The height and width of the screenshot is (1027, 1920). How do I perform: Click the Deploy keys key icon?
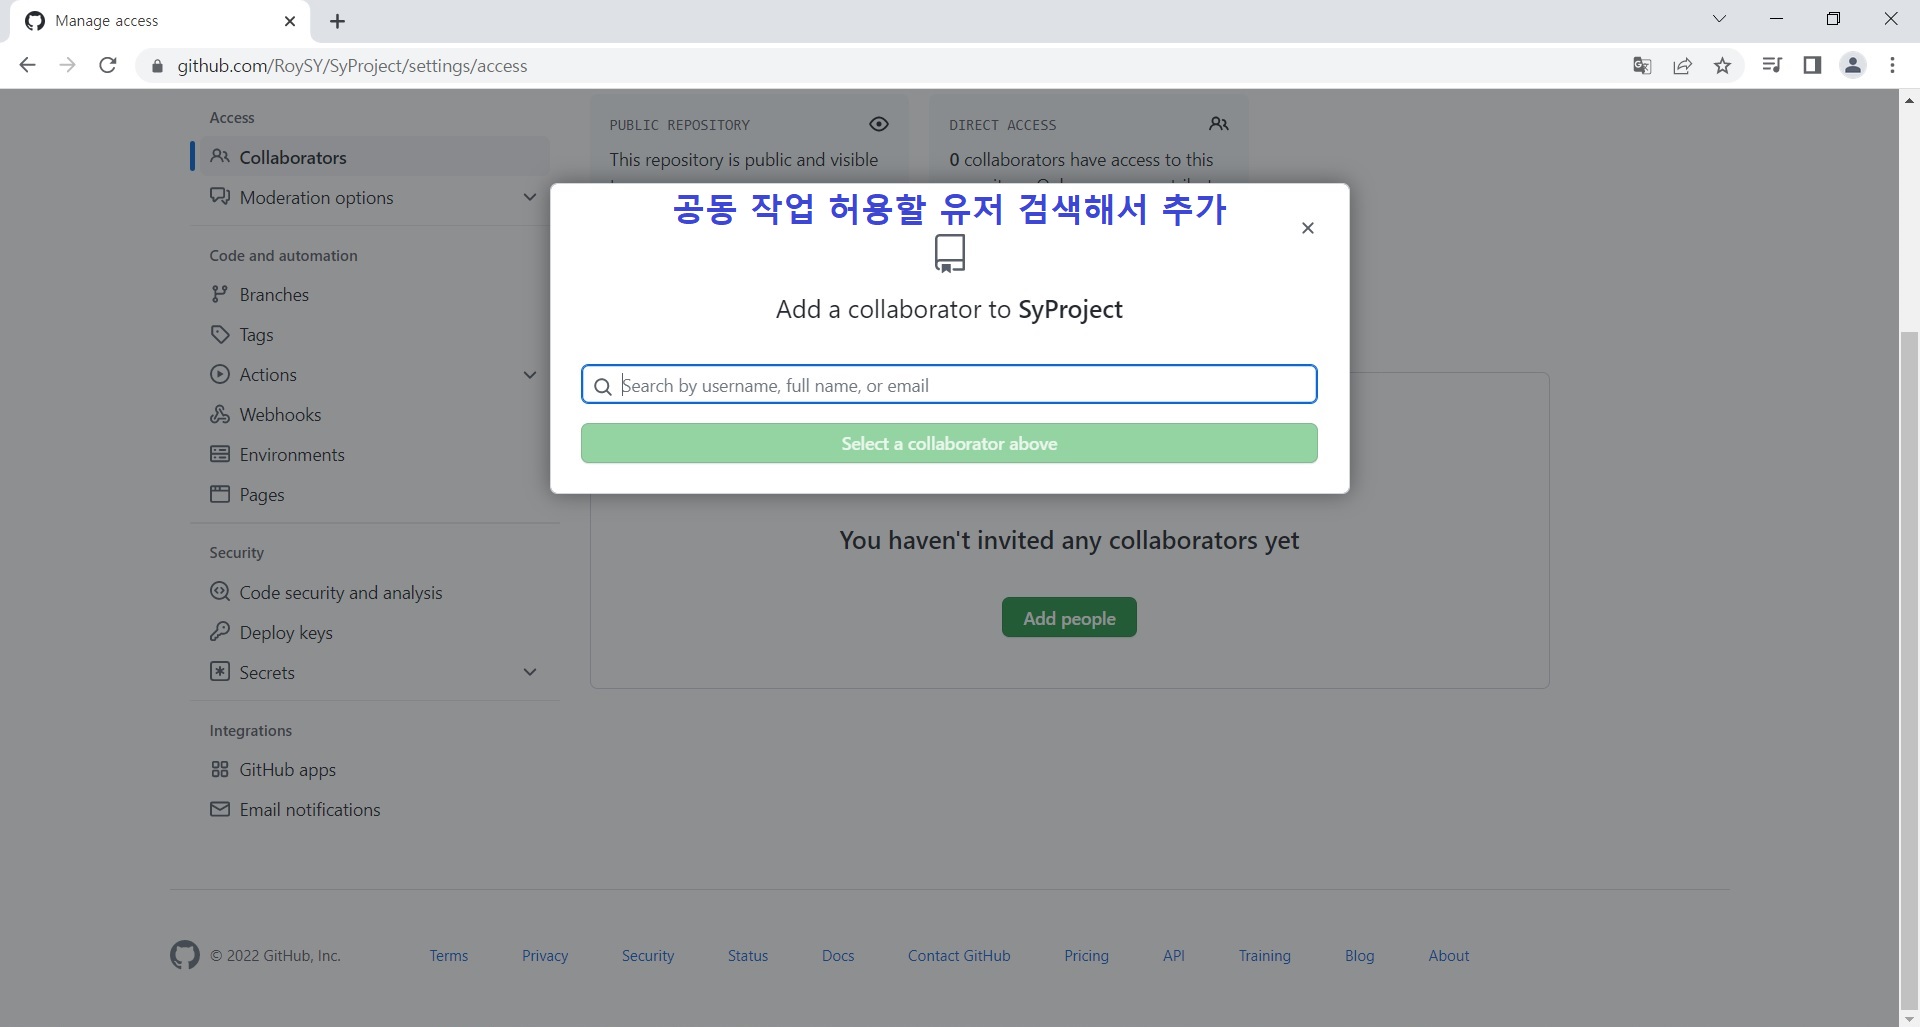pos(220,631)
